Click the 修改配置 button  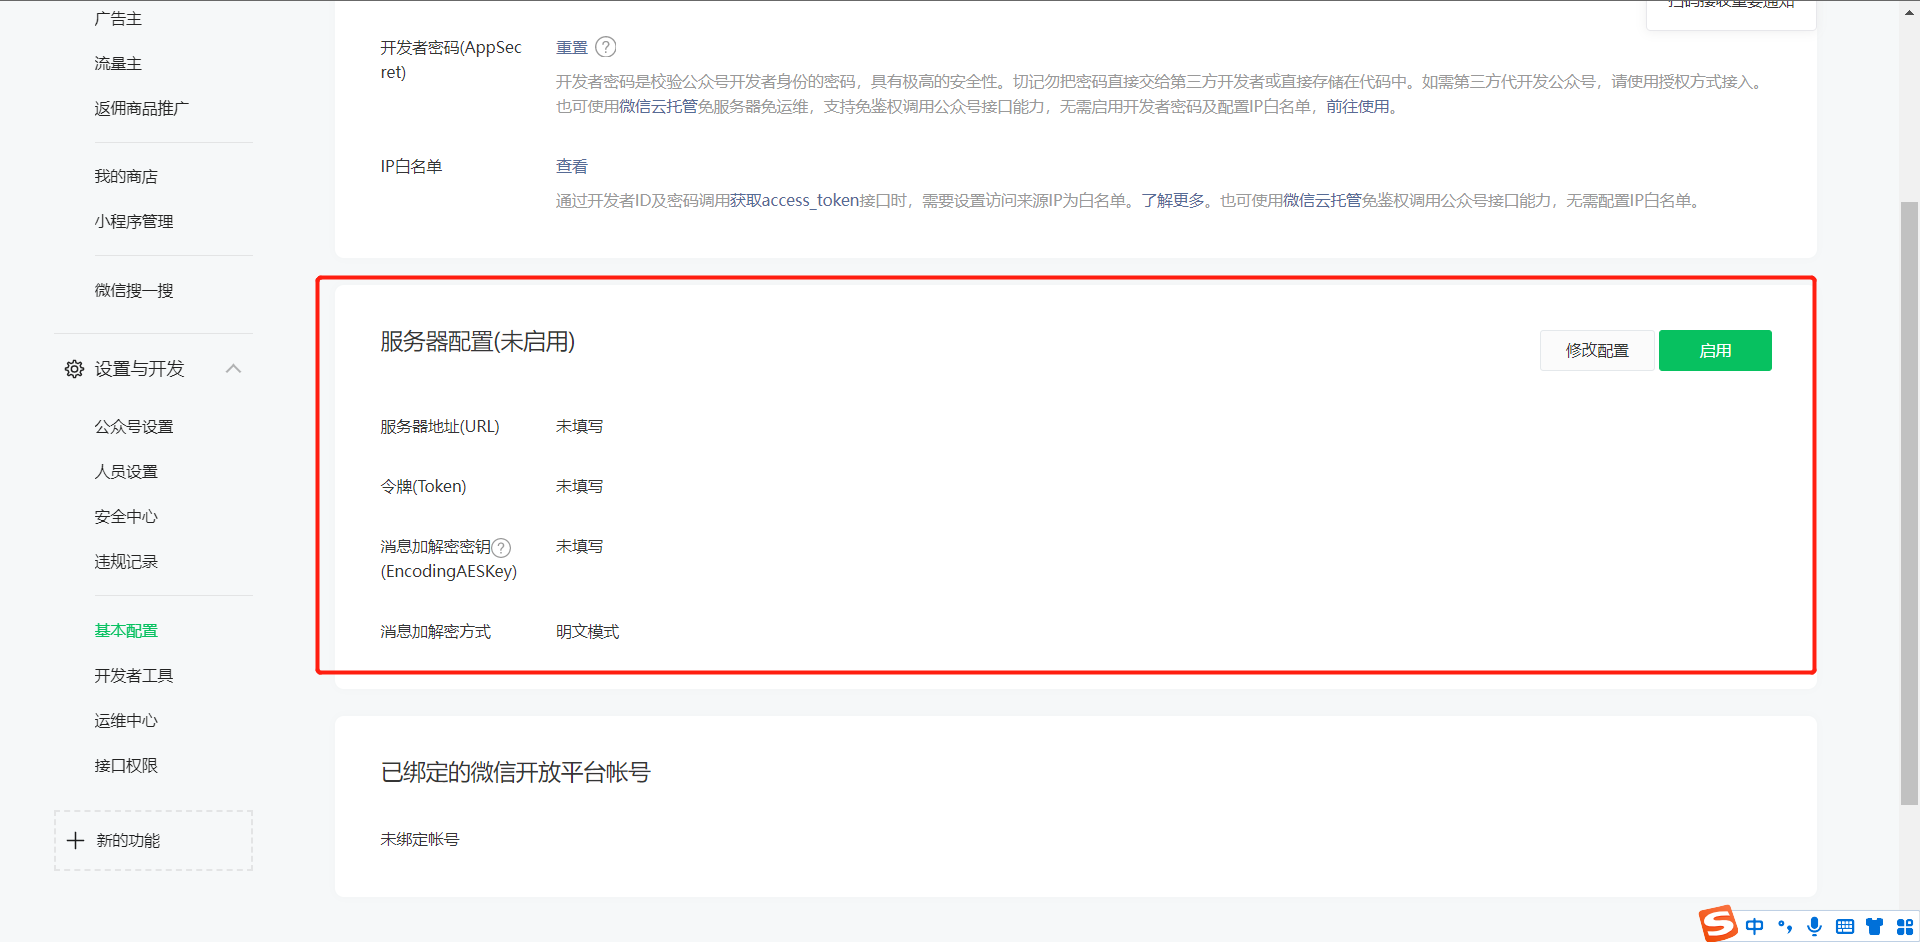click(1597, 351)
